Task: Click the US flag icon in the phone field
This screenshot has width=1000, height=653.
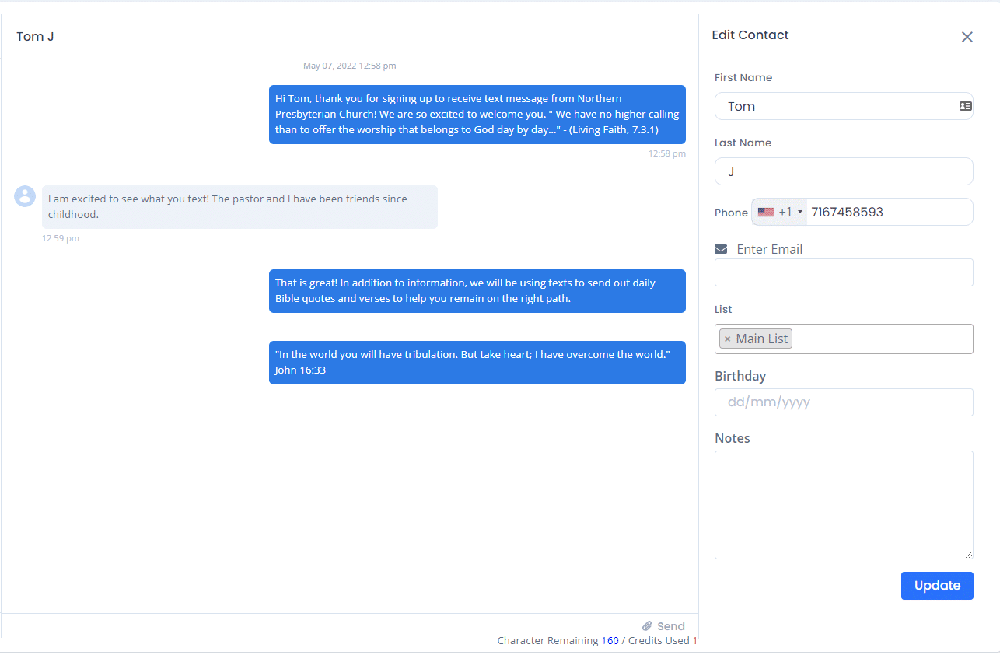Action: 766,211
